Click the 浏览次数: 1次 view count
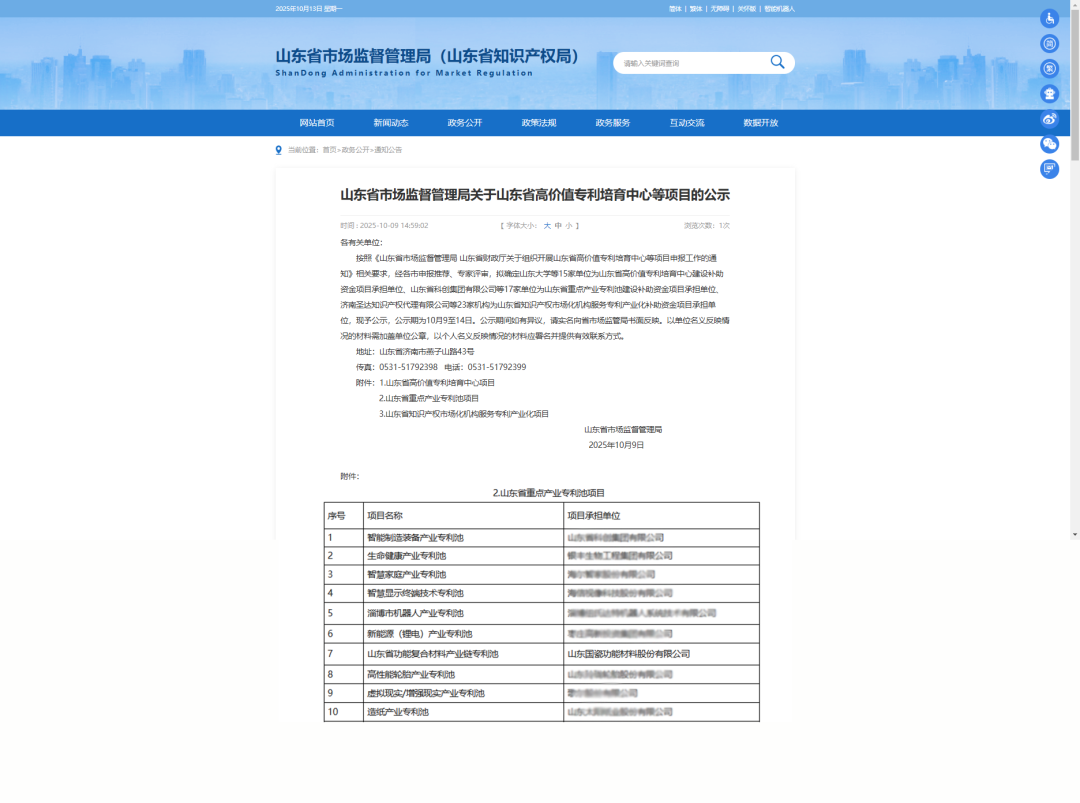This screenshot has width=1080, height=803. coord(707,226)
